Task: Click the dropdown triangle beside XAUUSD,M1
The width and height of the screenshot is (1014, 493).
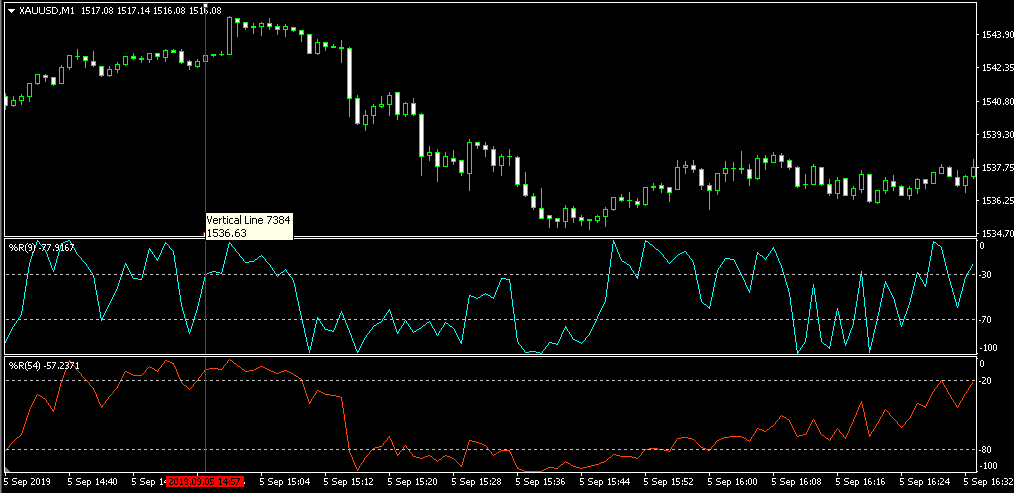Action: 11,10
